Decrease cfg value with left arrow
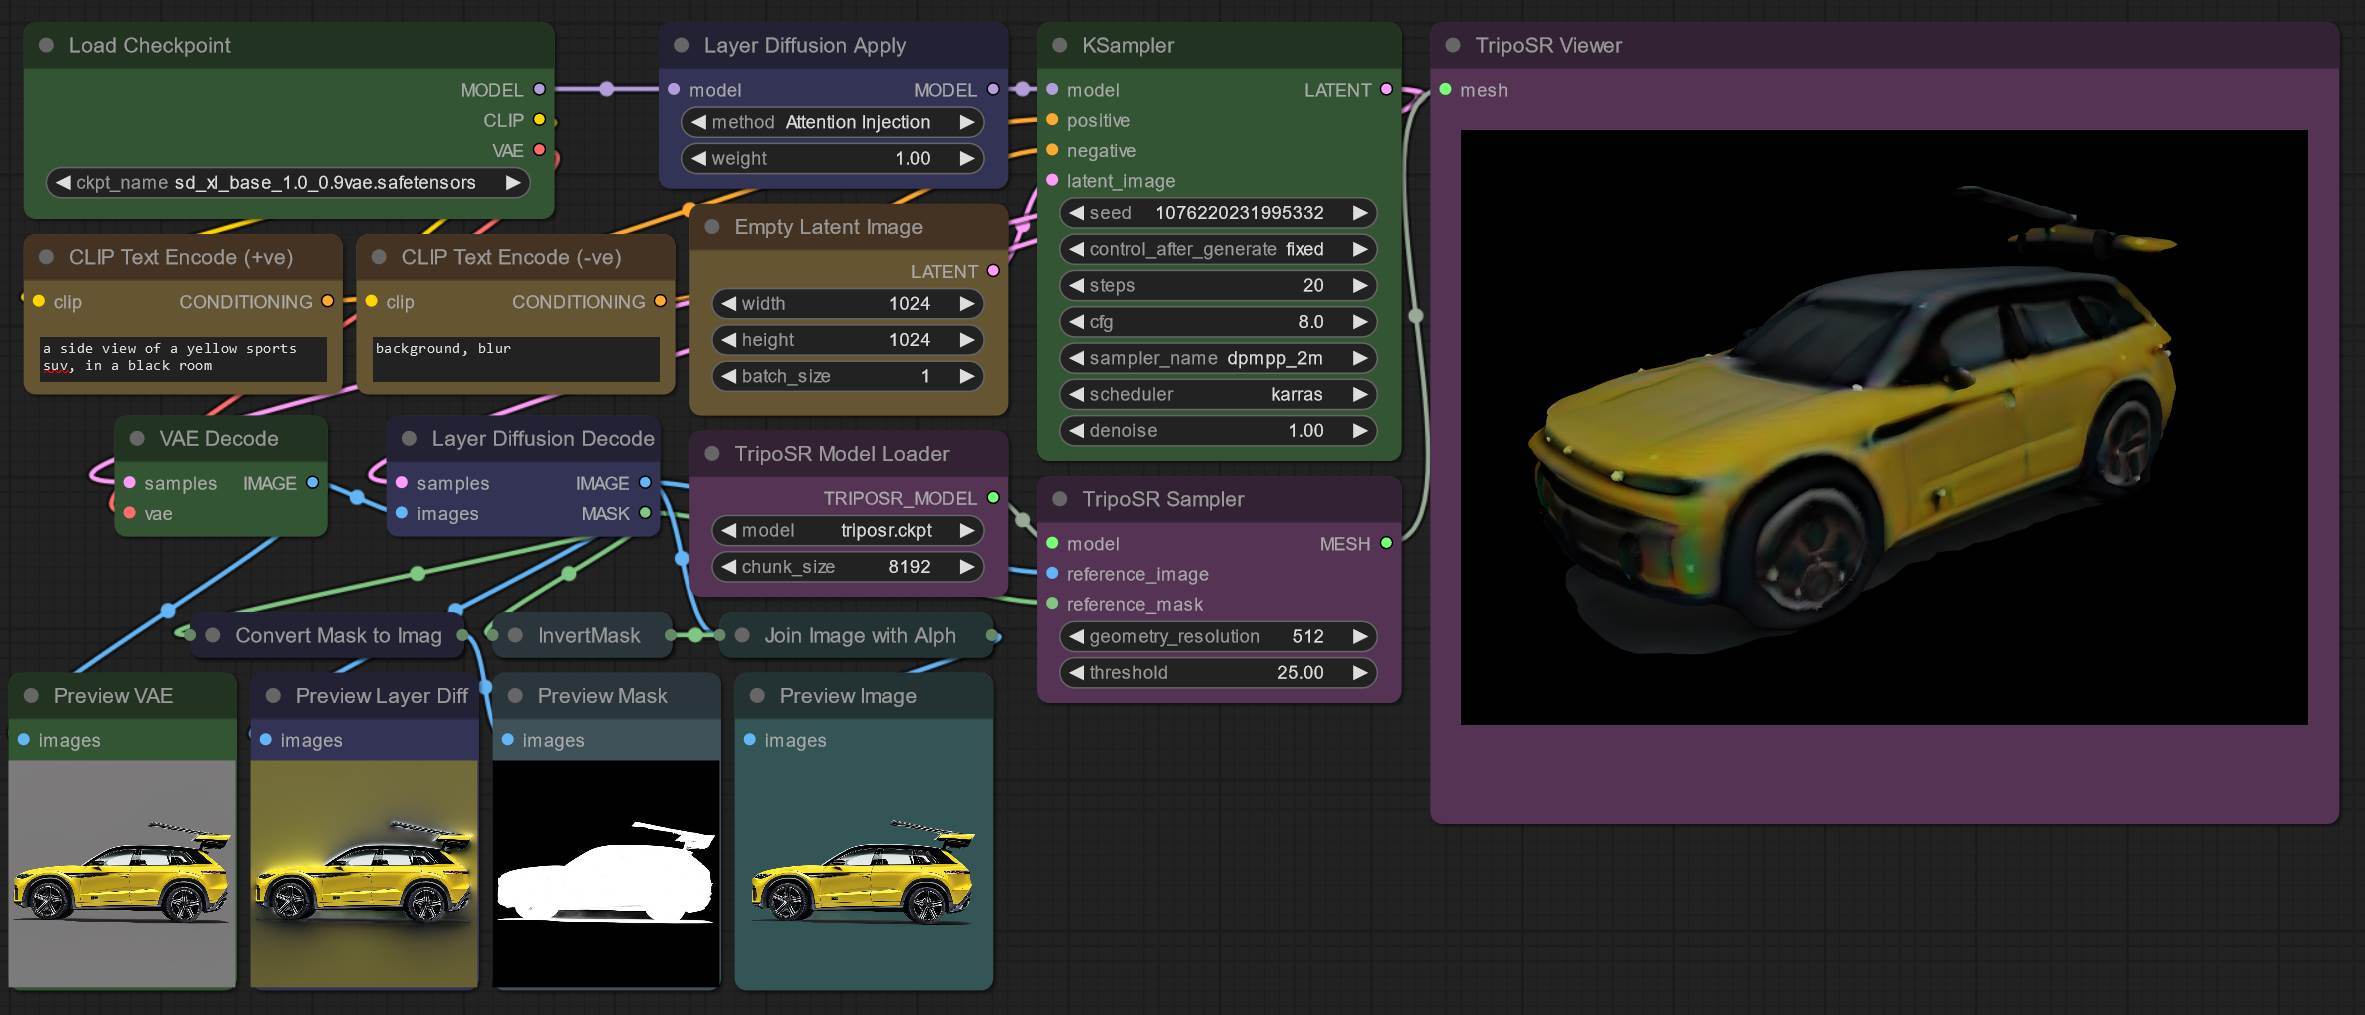 1076,322
